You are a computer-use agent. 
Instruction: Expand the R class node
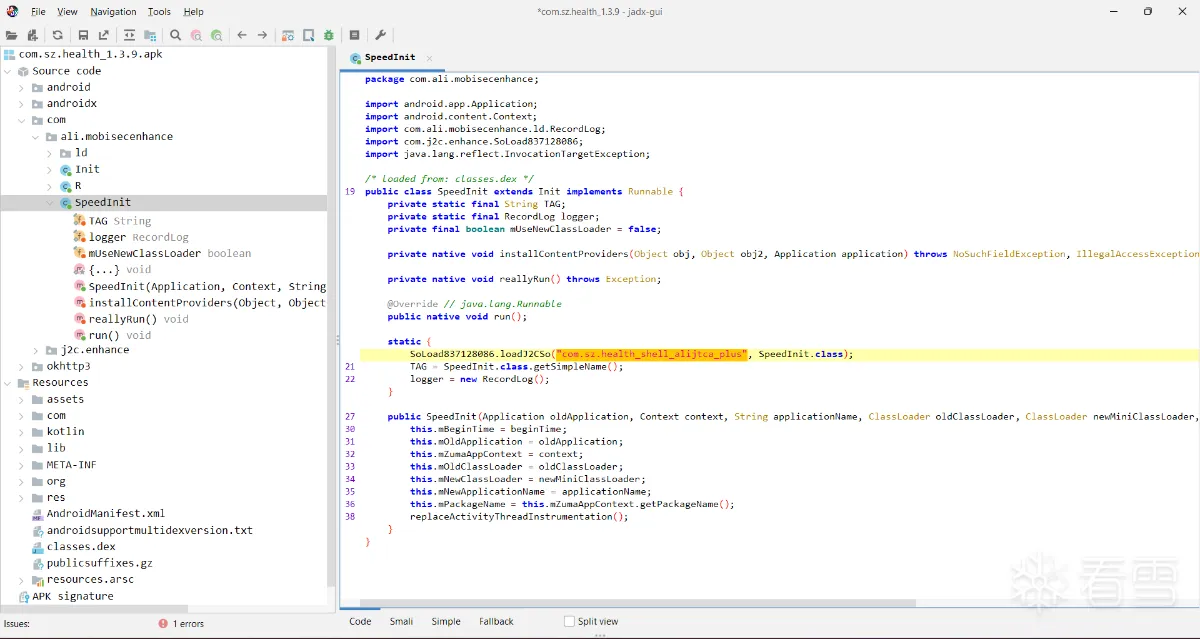click(x=50, y=186)
